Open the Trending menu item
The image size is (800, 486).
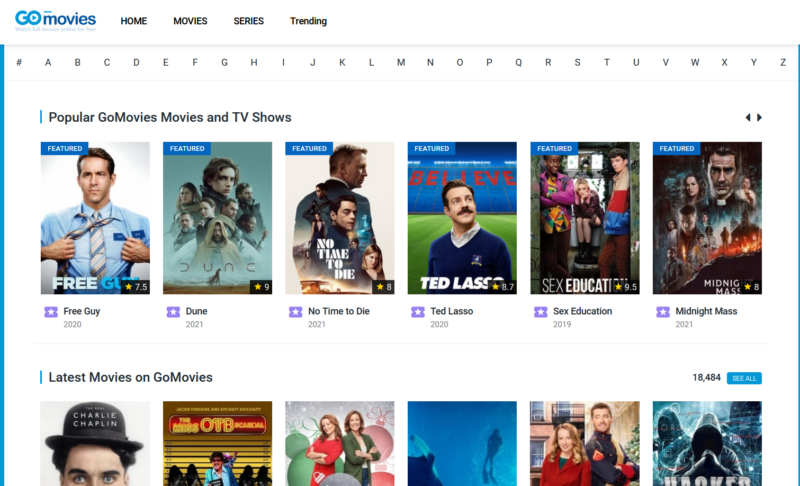tap(308, 21)
